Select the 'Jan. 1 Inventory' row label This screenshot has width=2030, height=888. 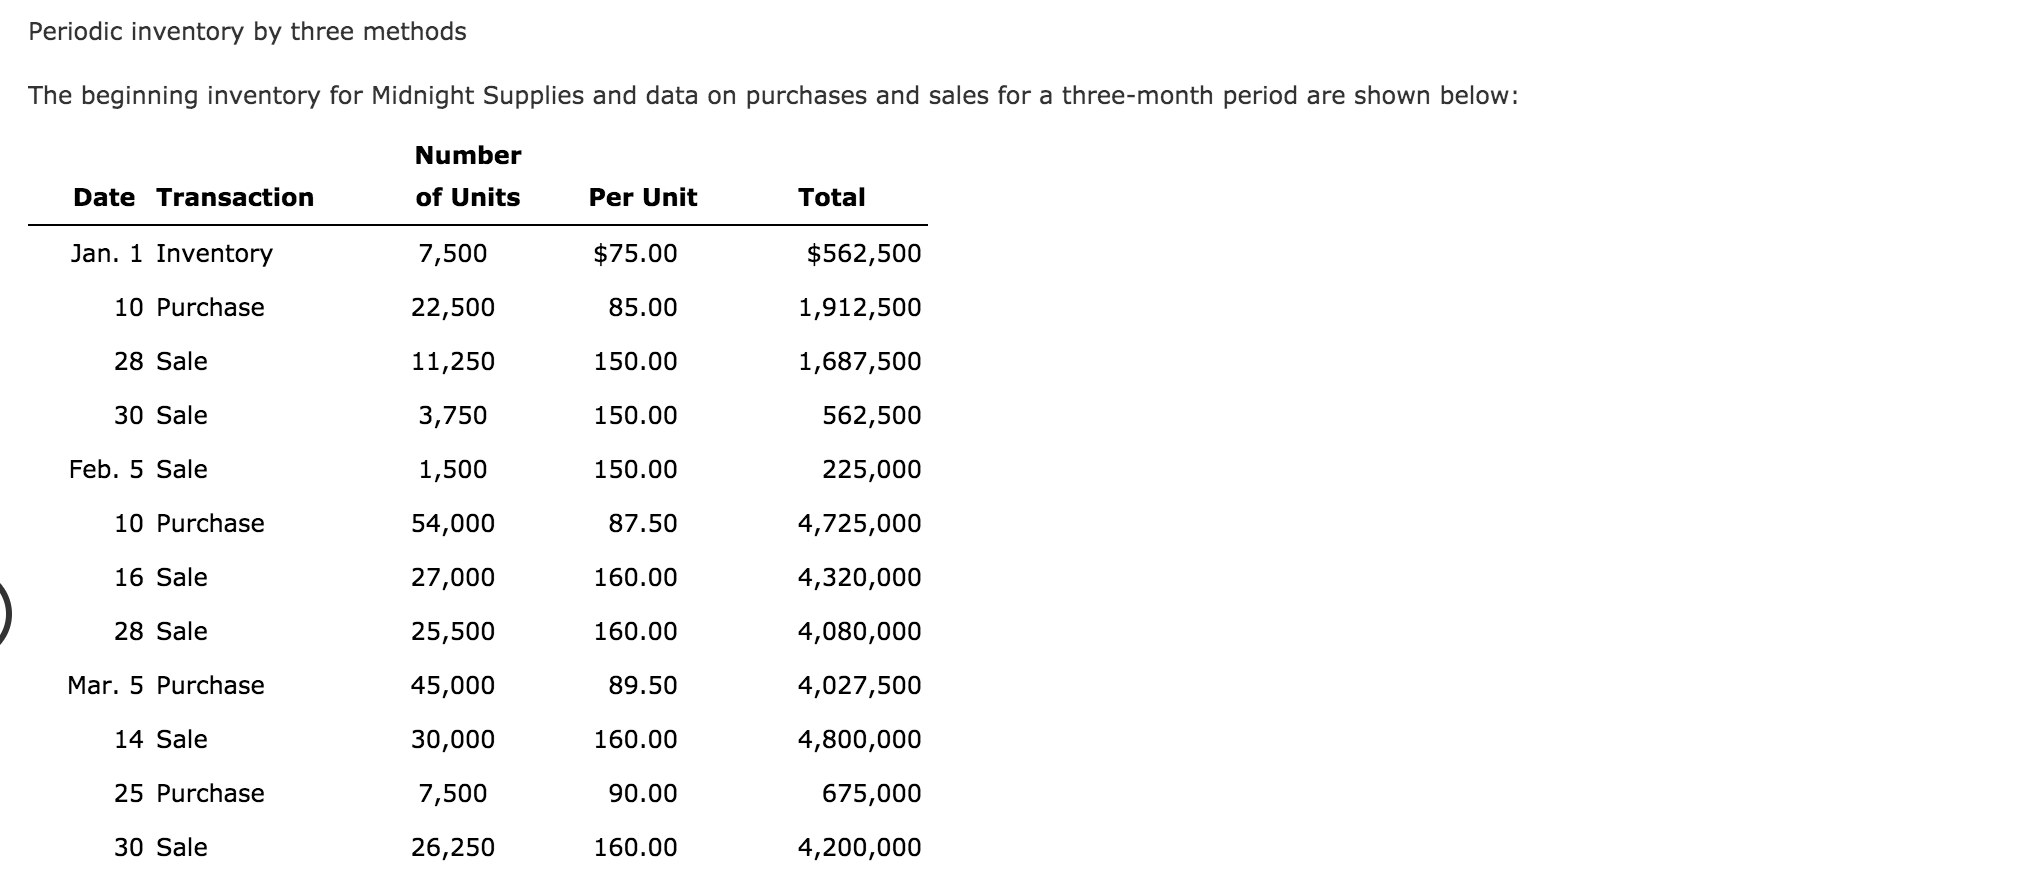coord(171,253)
